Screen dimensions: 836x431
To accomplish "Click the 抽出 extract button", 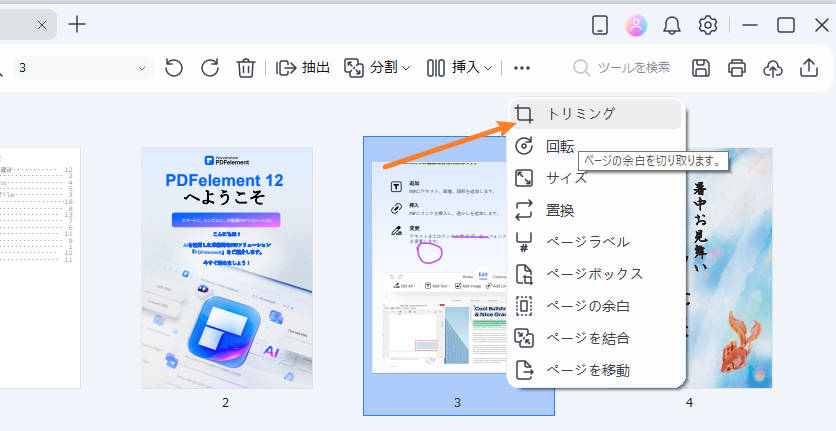I will click(303, 68).
